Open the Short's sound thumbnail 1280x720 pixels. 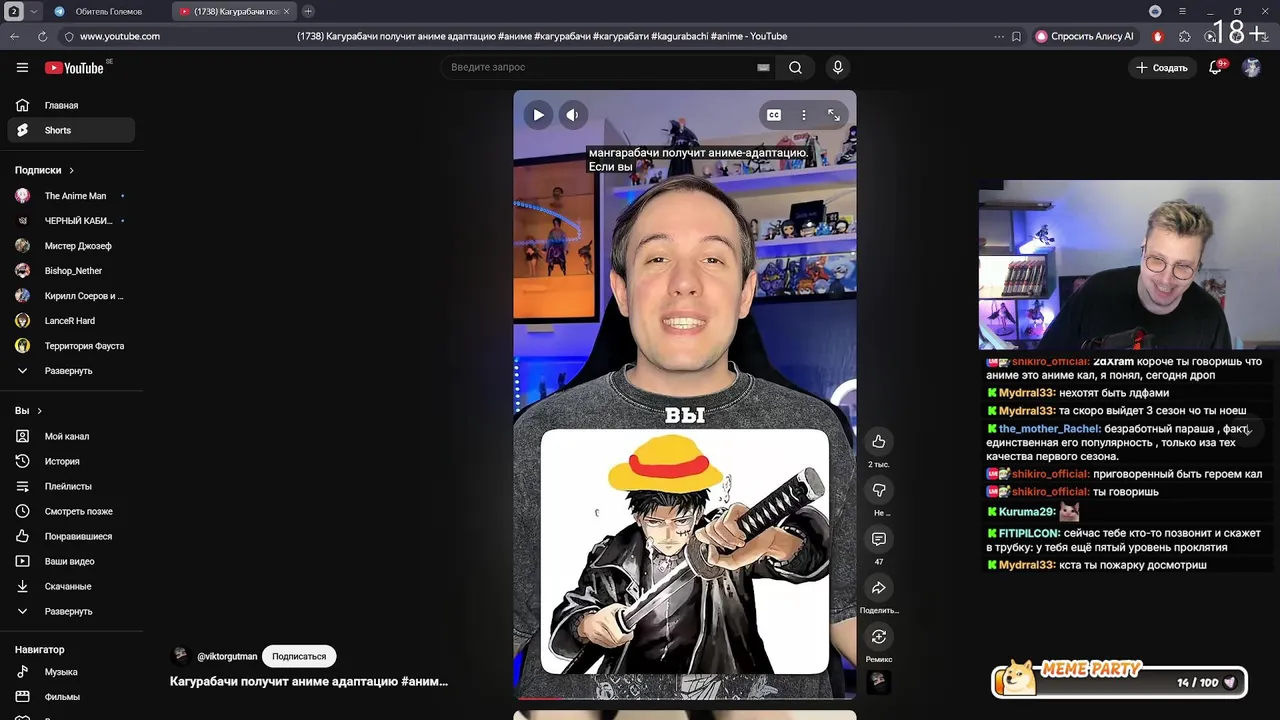coord(879,681)
